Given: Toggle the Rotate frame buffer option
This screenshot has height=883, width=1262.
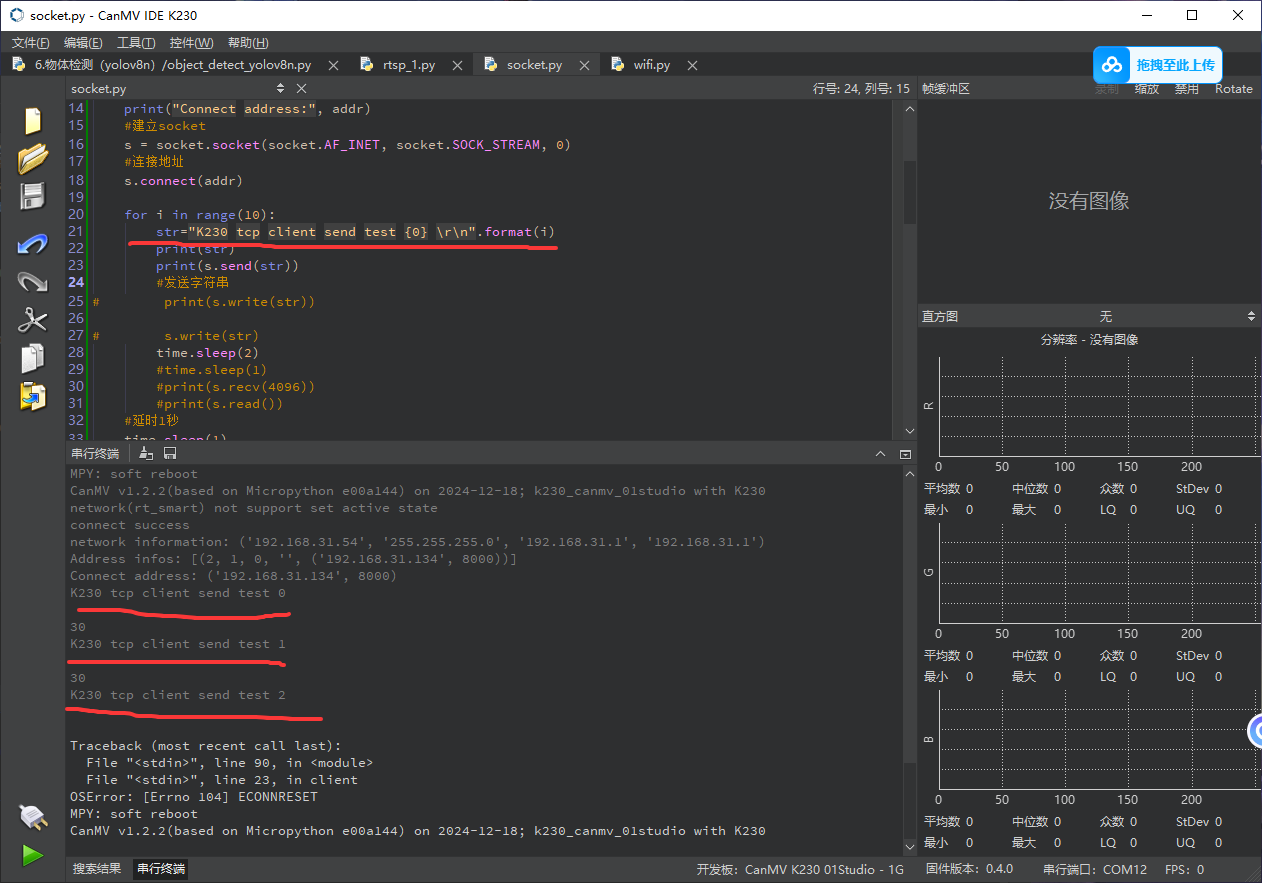Looking at the screenshot, I should 1233,89.
